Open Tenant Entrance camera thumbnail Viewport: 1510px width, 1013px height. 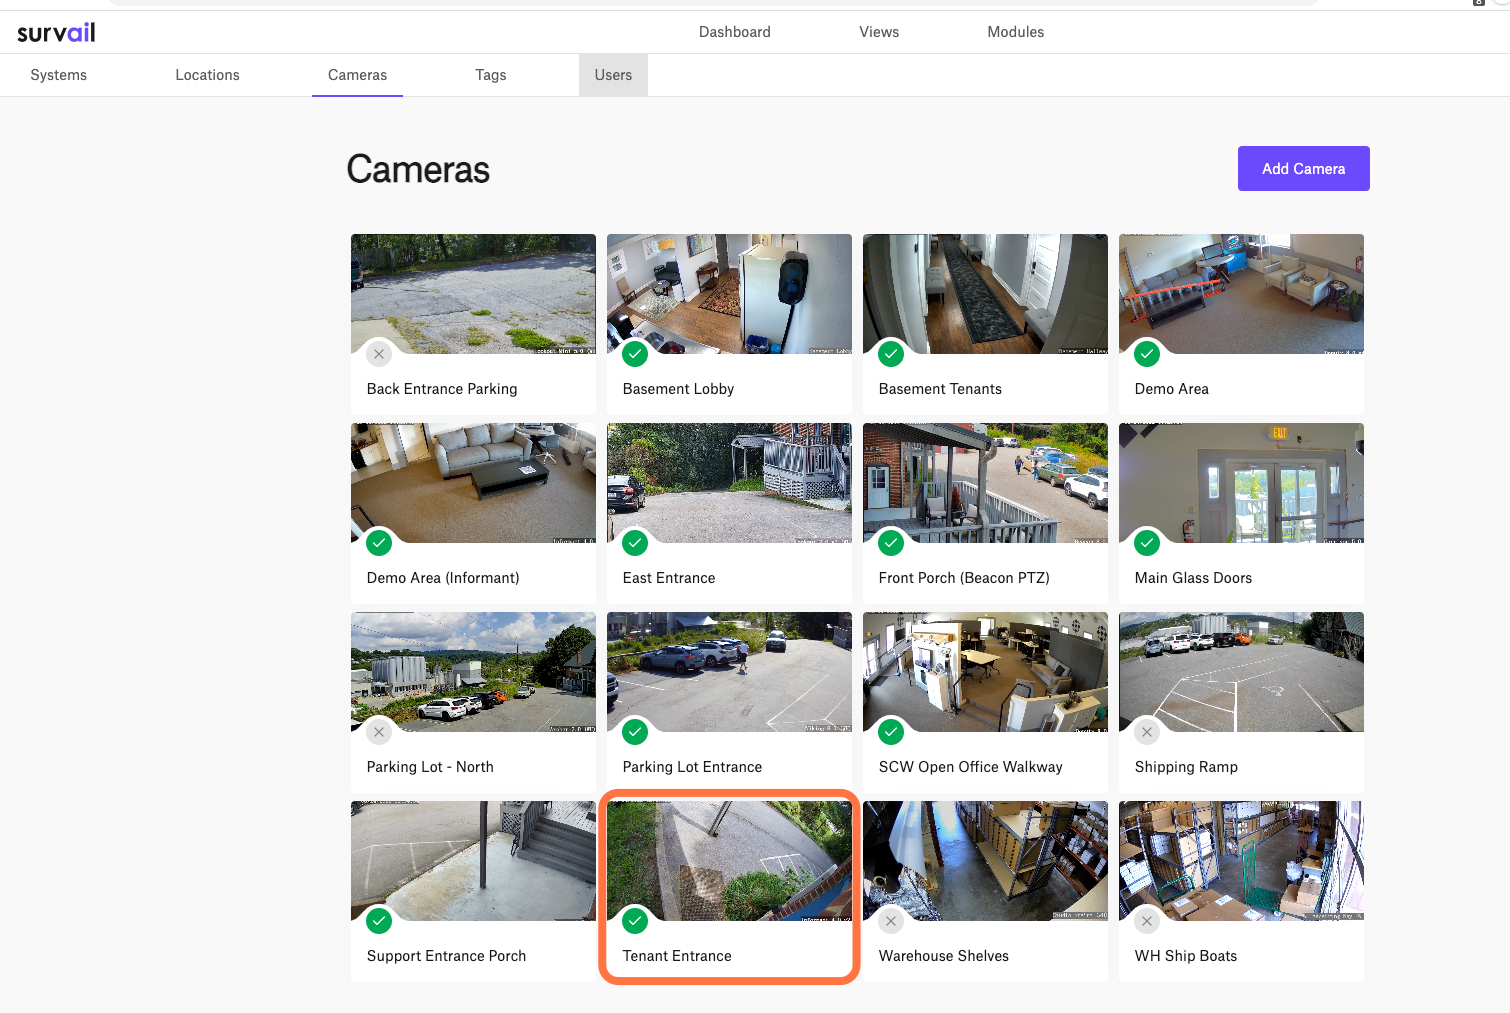729,861
